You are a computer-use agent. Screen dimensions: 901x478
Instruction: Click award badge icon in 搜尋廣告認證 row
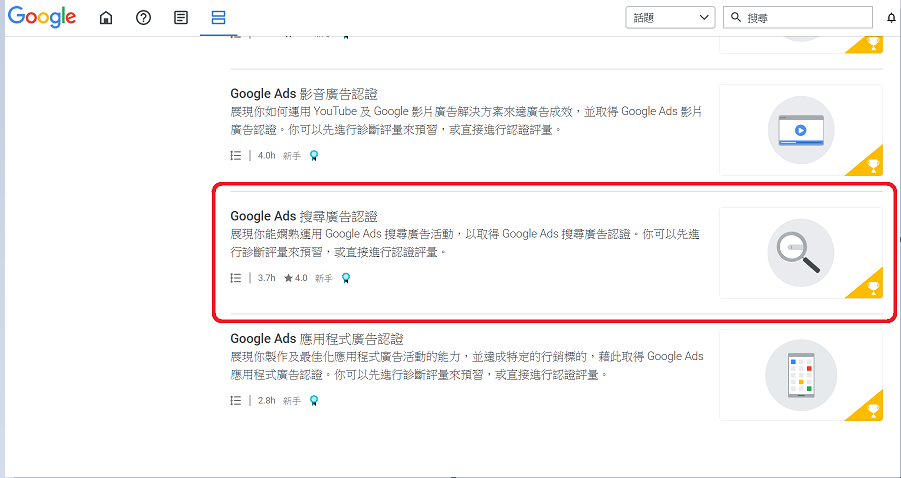[346, 278]
